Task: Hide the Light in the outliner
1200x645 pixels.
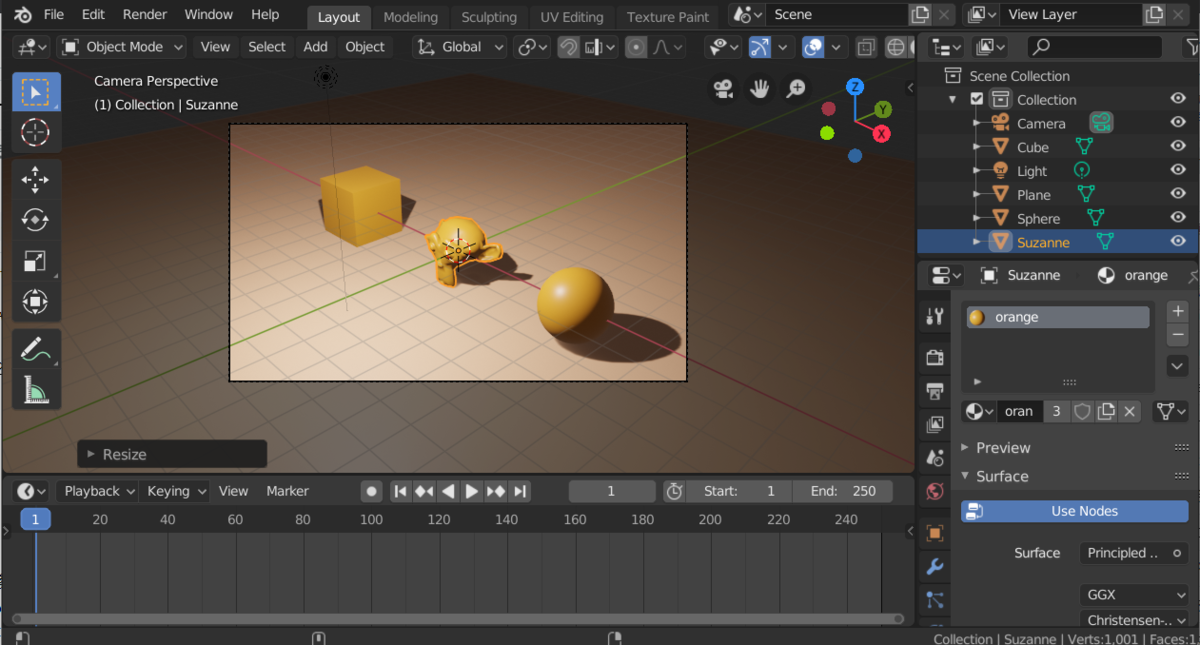Action: point(1178,171)
